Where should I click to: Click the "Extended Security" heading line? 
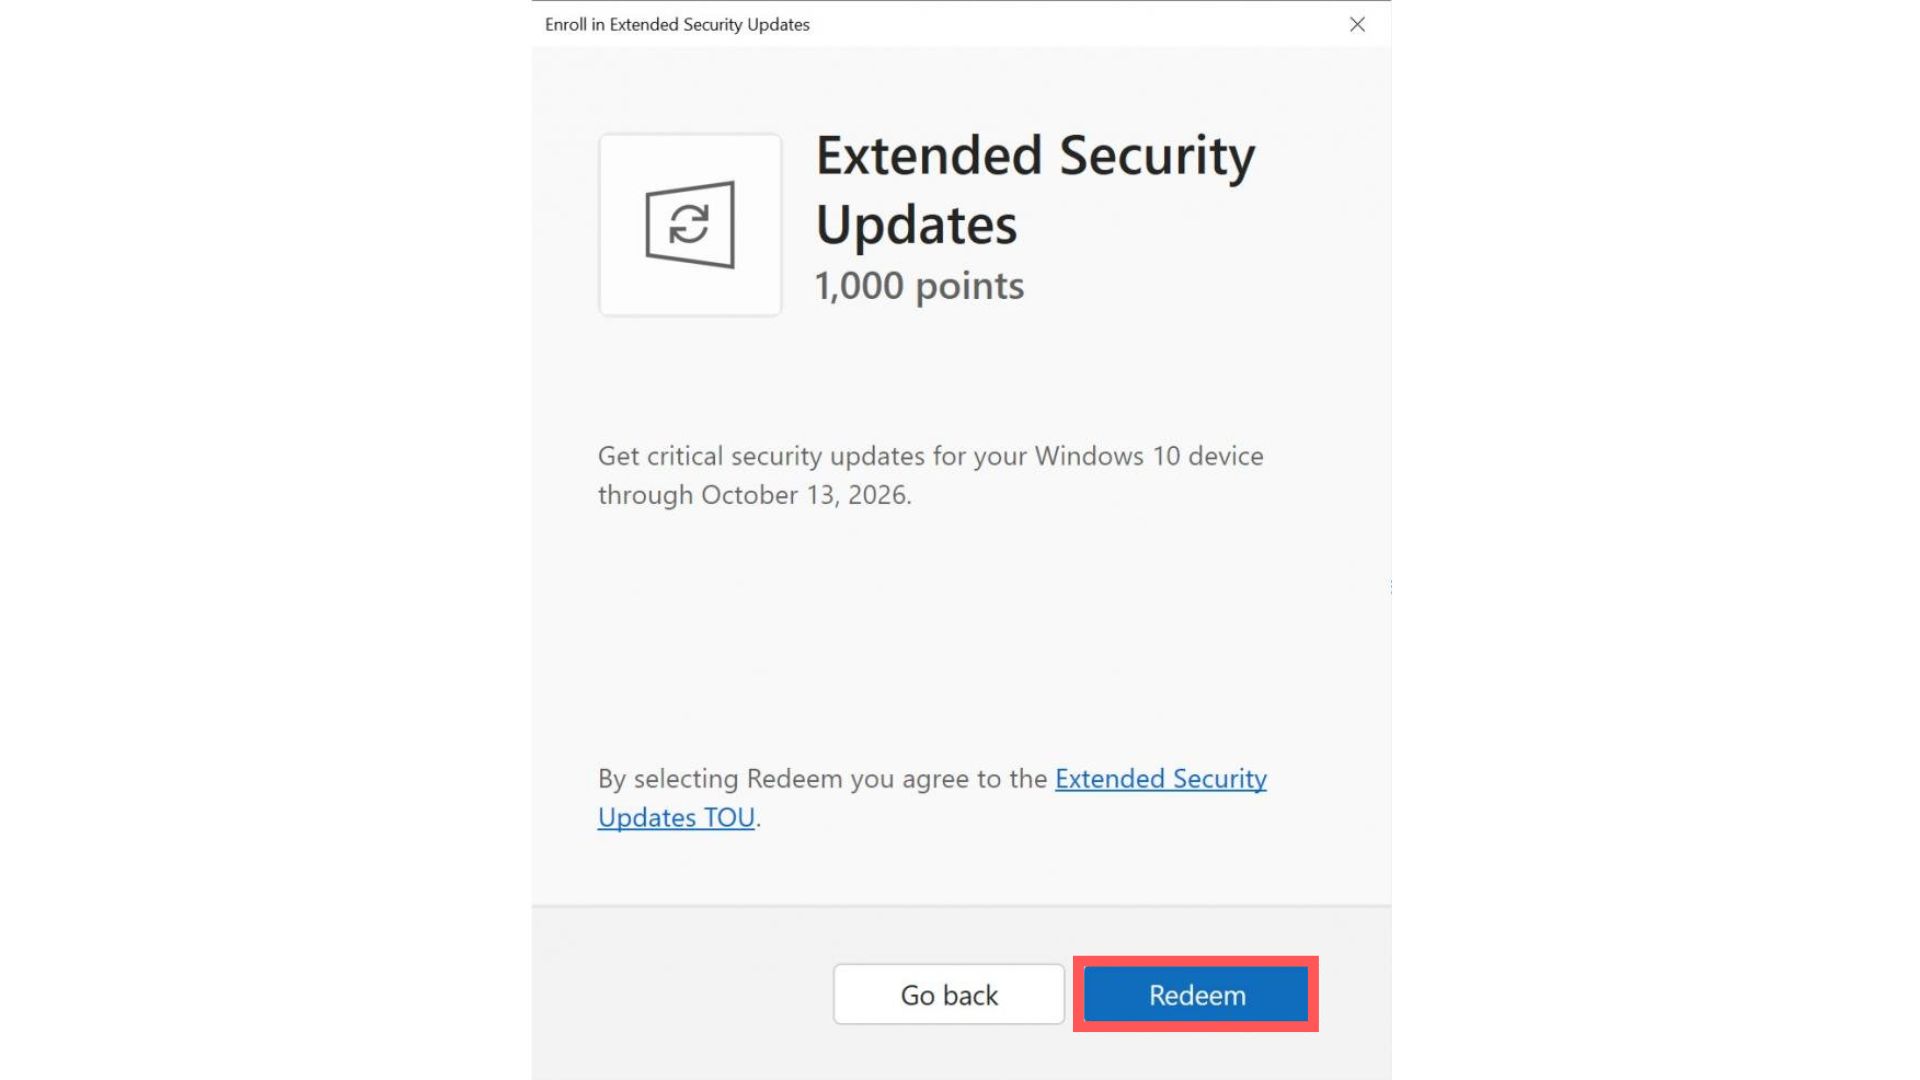(x=1035, y=156)
